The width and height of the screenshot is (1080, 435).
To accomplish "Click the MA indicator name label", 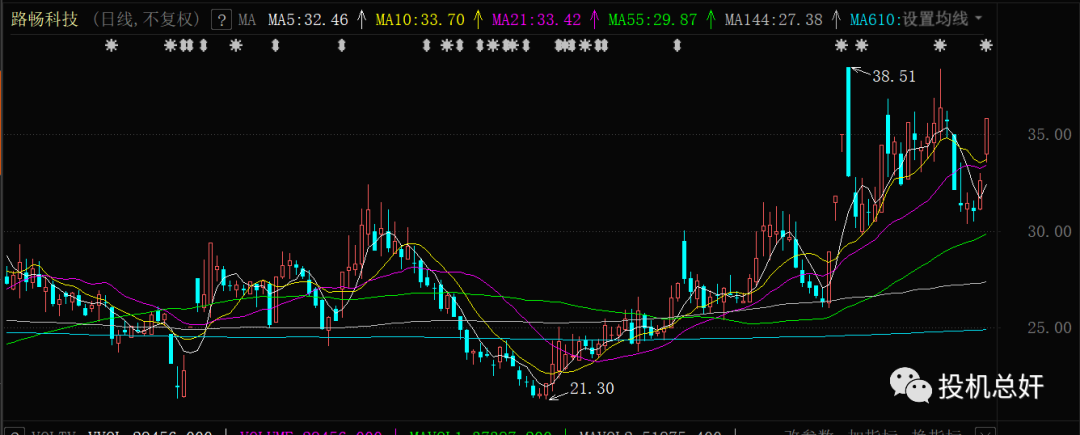I will click(246, 19).
